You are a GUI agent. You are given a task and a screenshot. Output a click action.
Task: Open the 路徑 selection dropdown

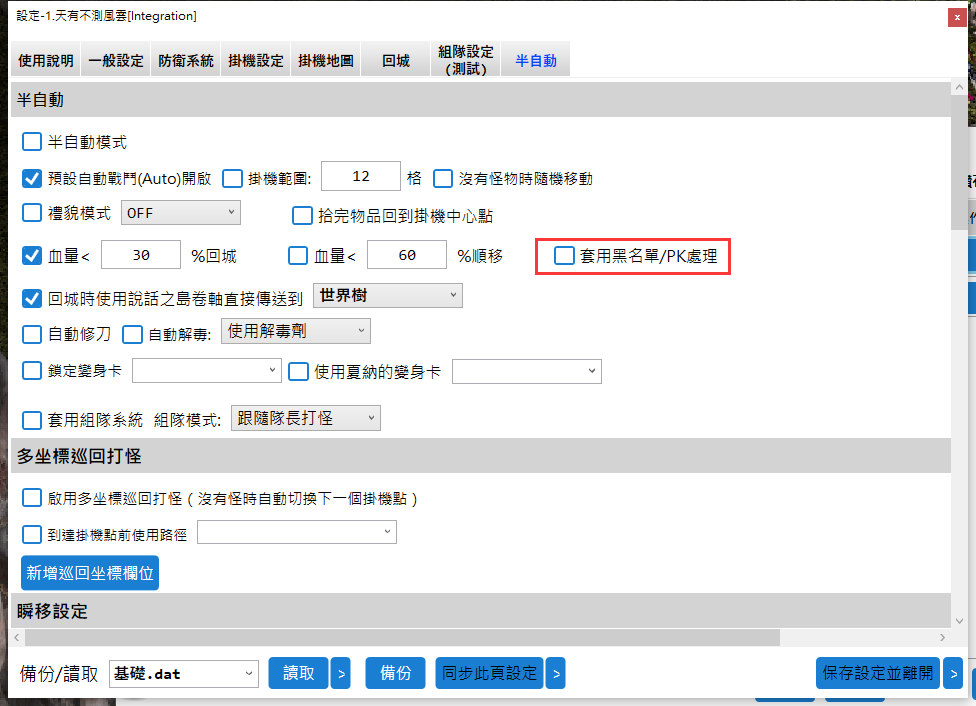(297, 532)
